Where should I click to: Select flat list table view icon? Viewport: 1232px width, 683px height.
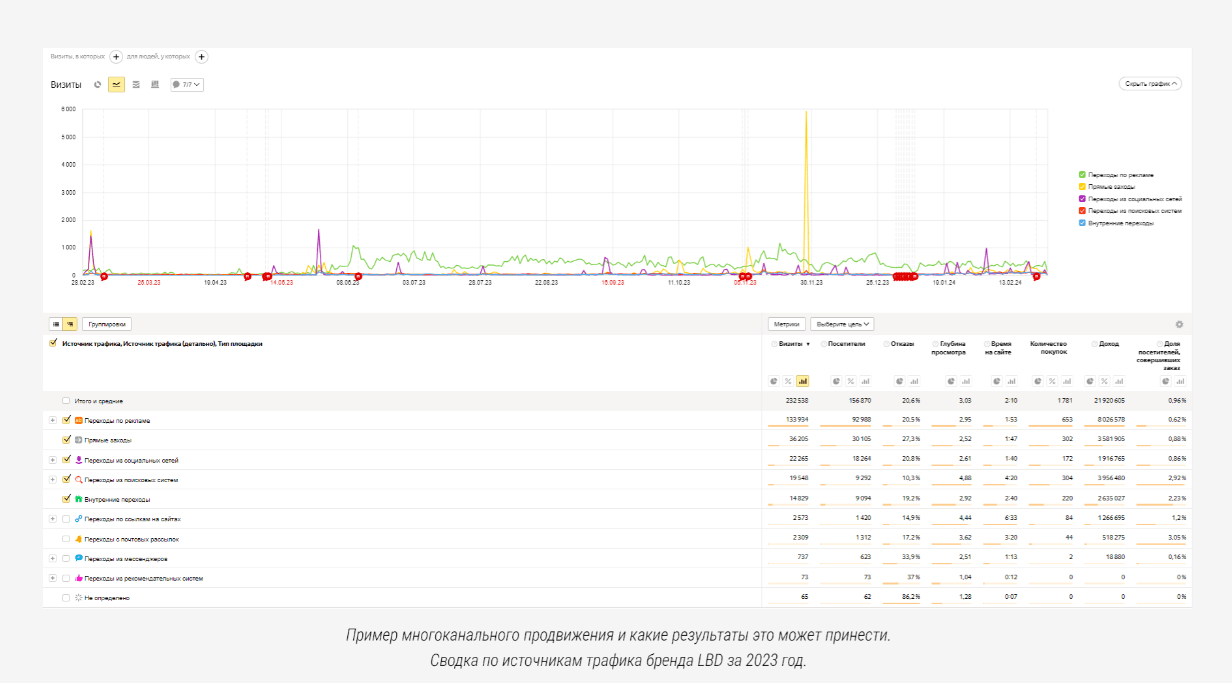point(56,324)
